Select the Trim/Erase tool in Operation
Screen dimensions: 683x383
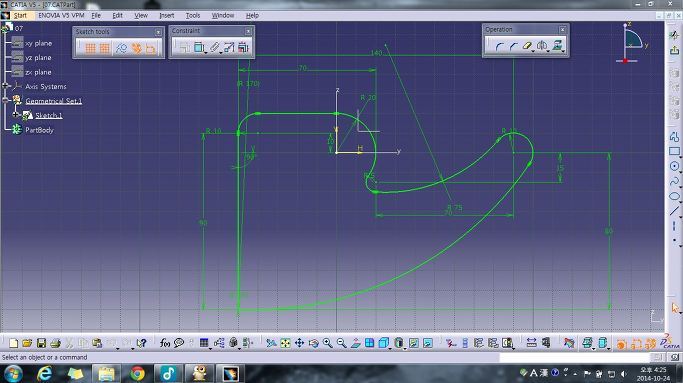coord(527,46)
